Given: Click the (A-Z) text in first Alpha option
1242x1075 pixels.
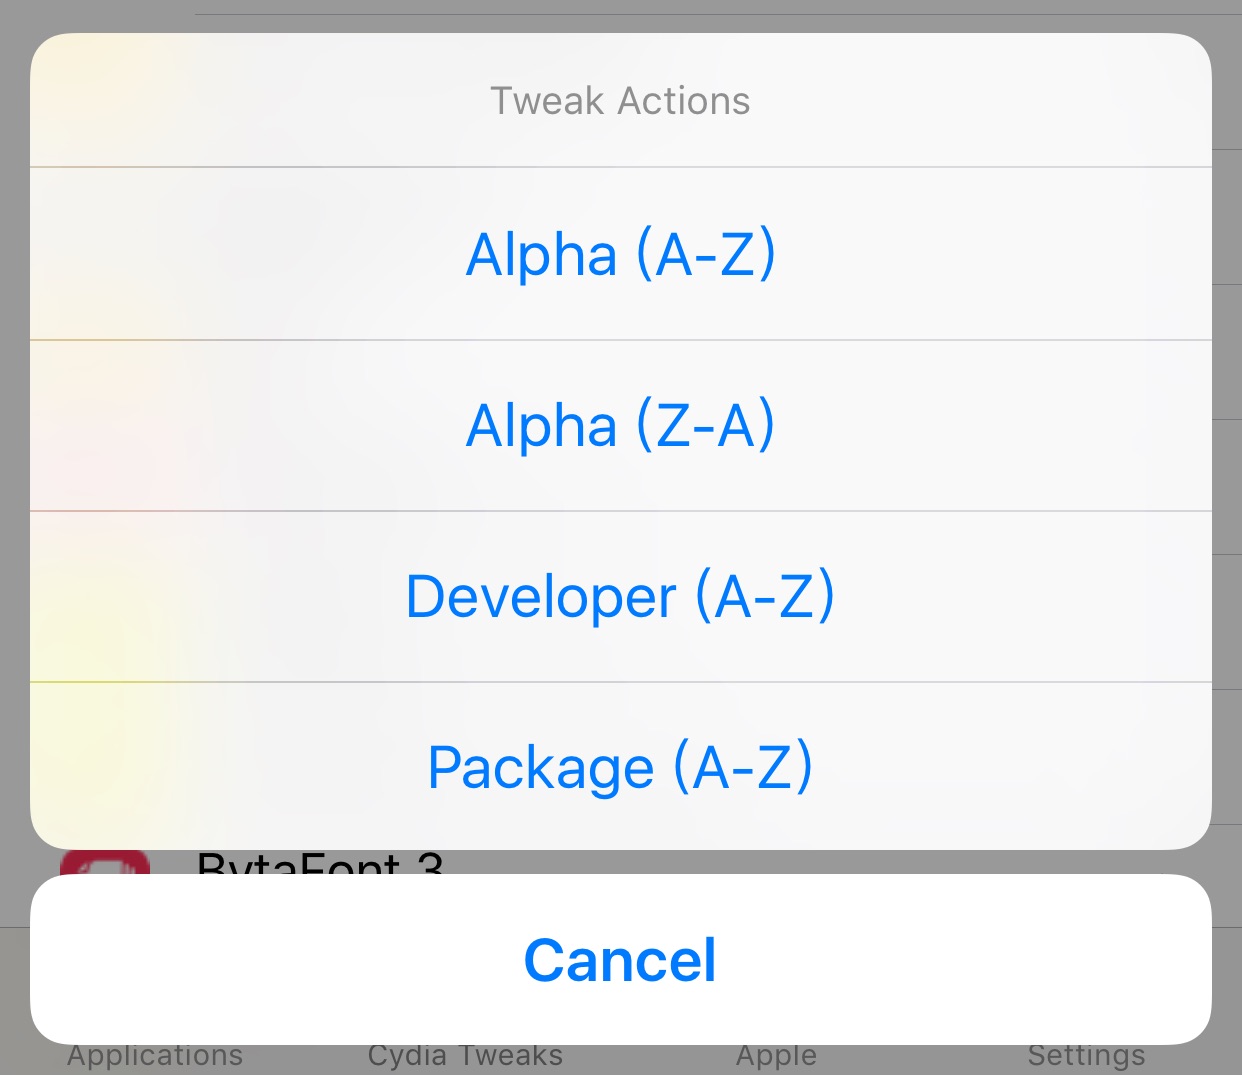Looking at the screenshot, I should click(706, 254).
